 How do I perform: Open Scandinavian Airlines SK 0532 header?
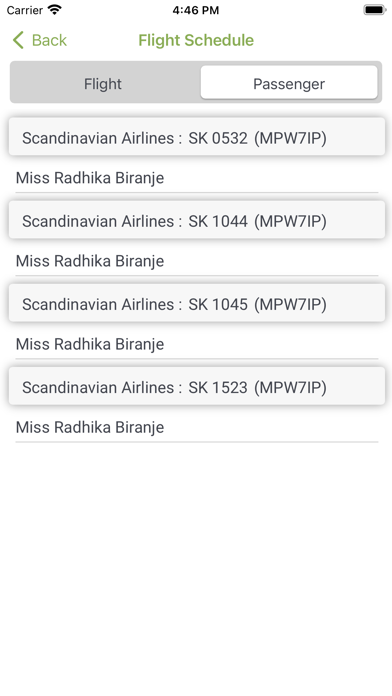197,137
